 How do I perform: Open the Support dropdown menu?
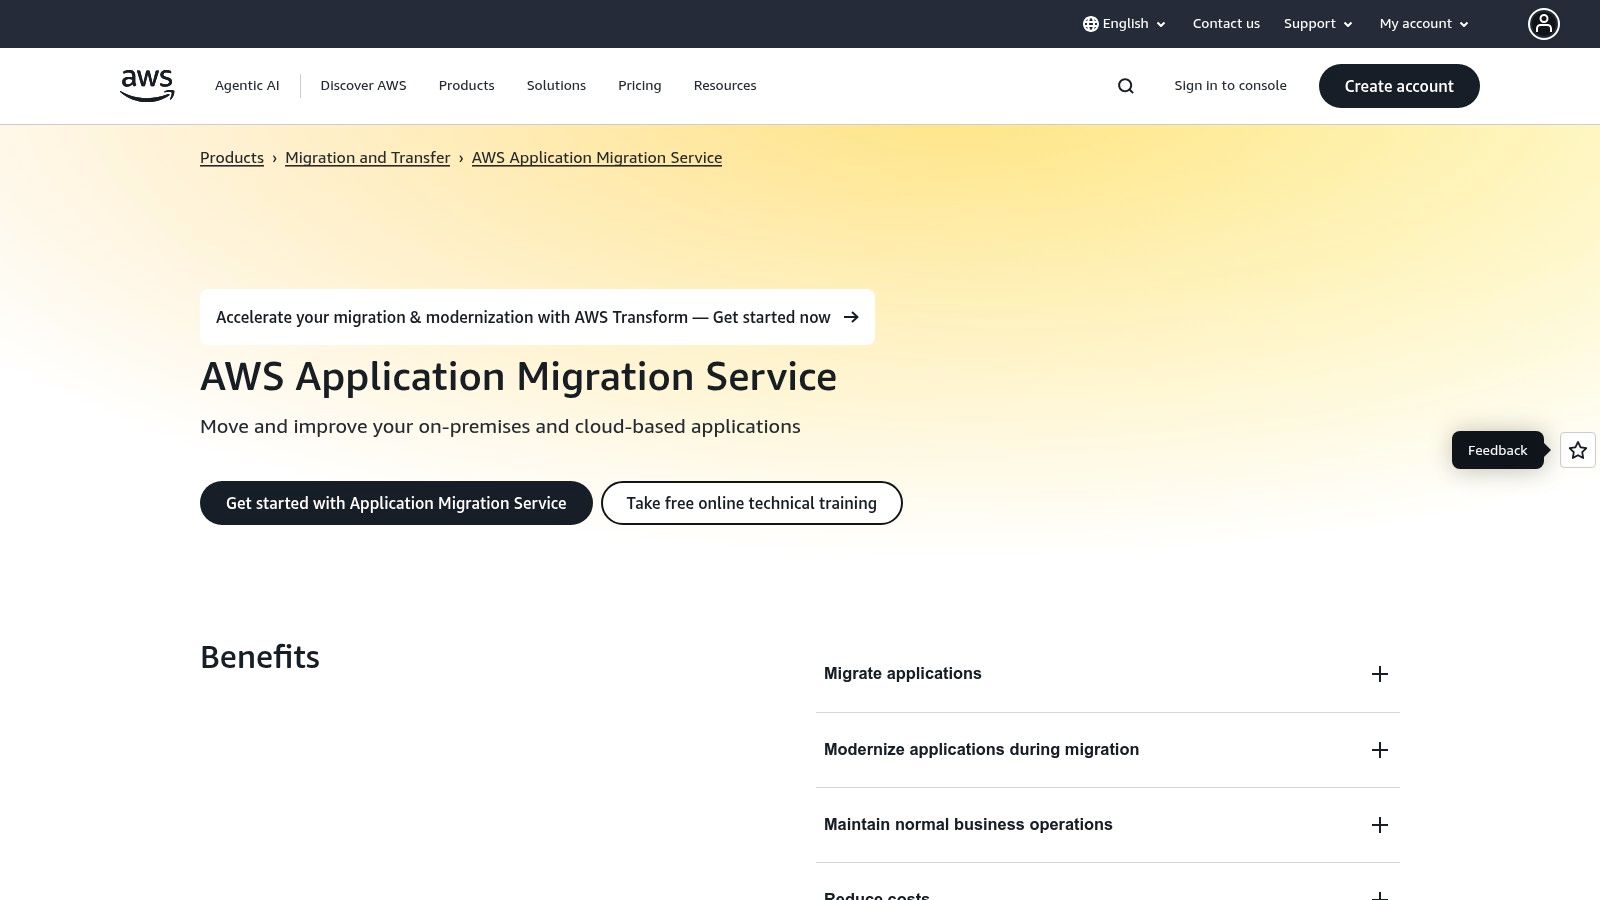(x=1318, y=24)
